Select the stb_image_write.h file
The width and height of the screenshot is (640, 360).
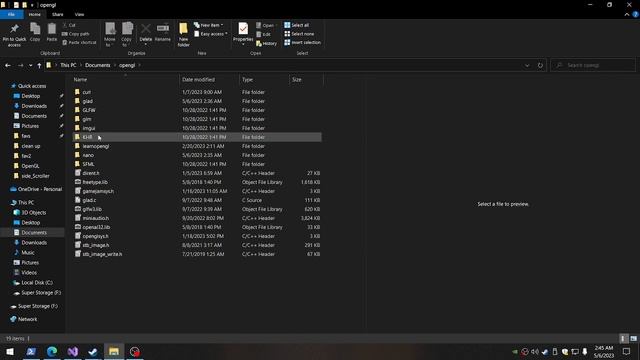[197, 254]
